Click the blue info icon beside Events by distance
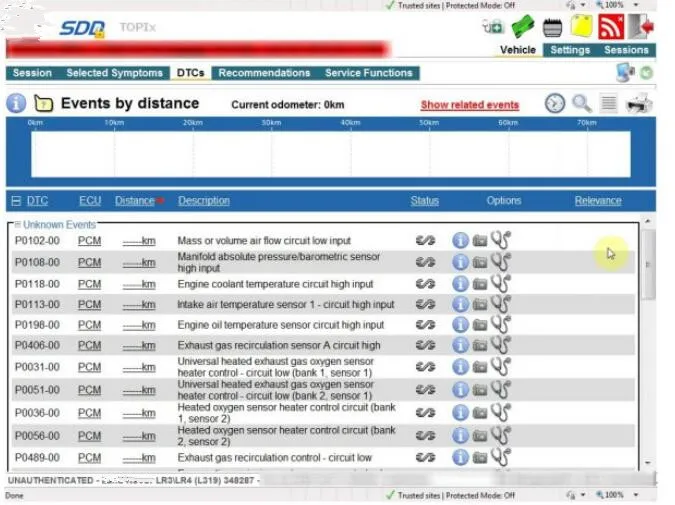675x505 pixels. [x=16, y=103]
